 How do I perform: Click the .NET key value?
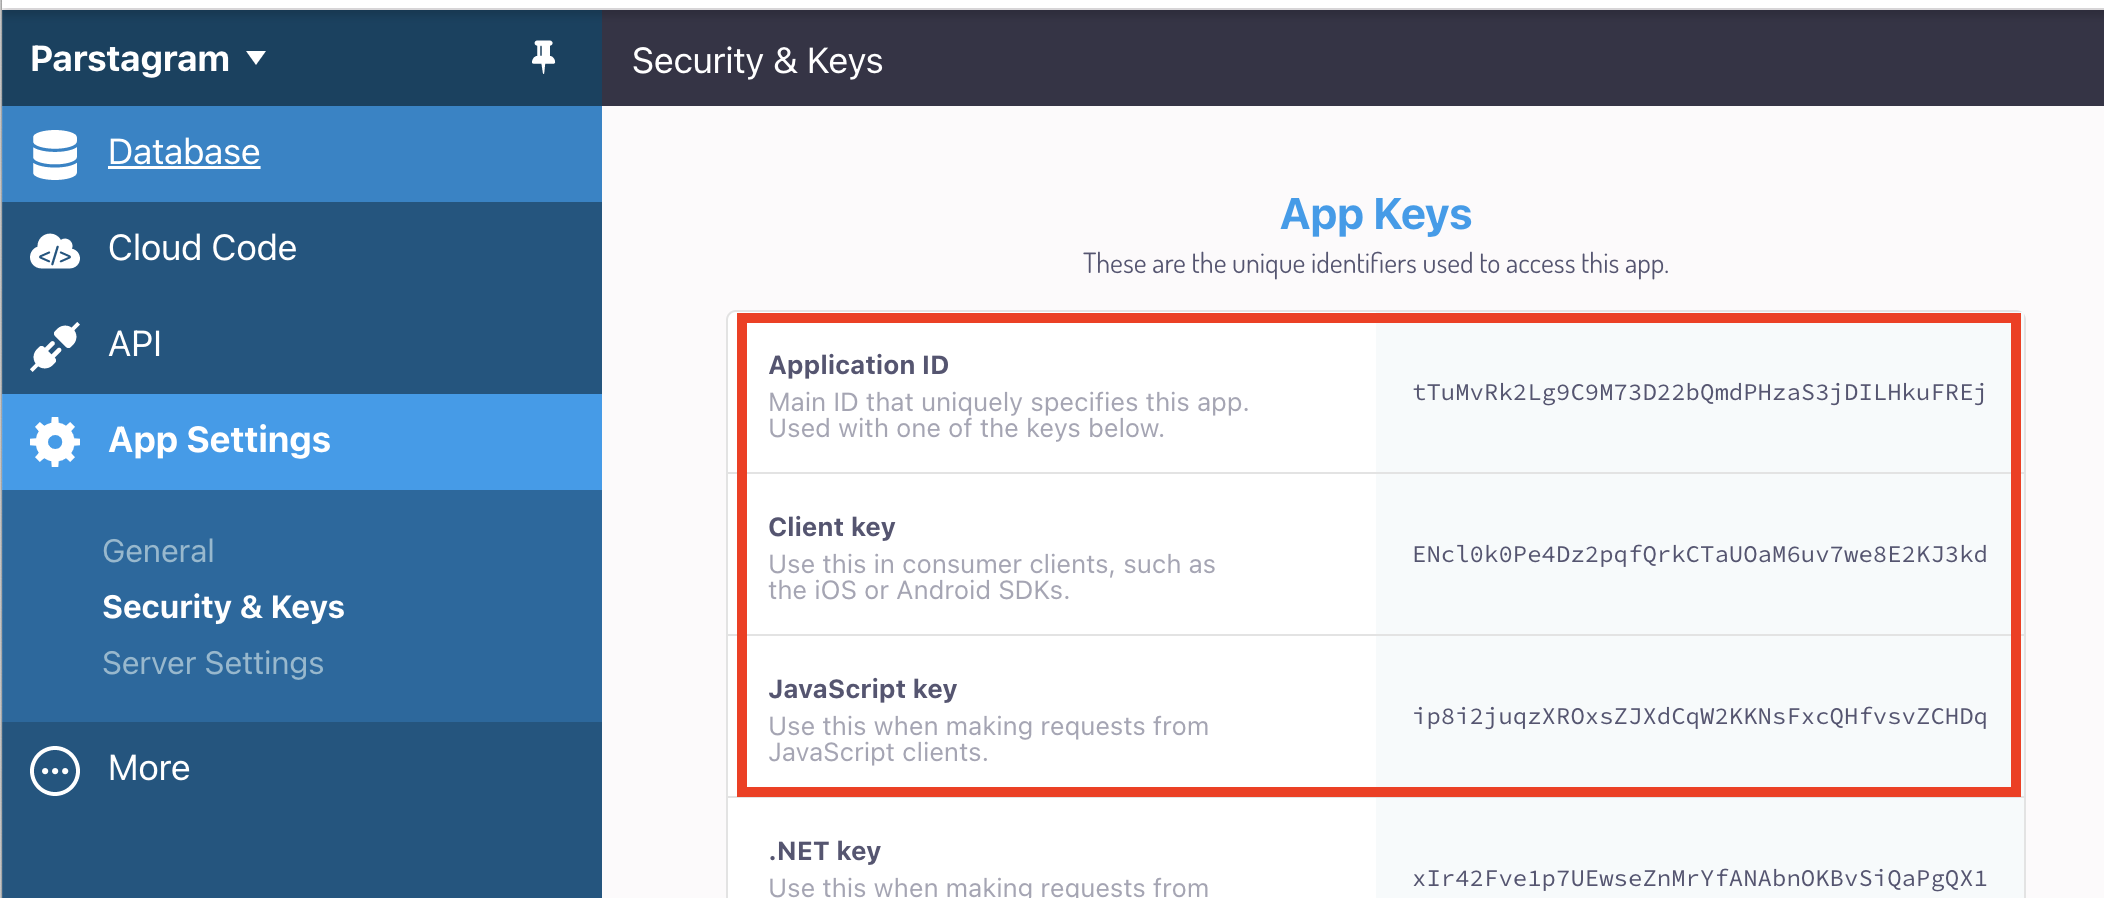click(1699, 878)
